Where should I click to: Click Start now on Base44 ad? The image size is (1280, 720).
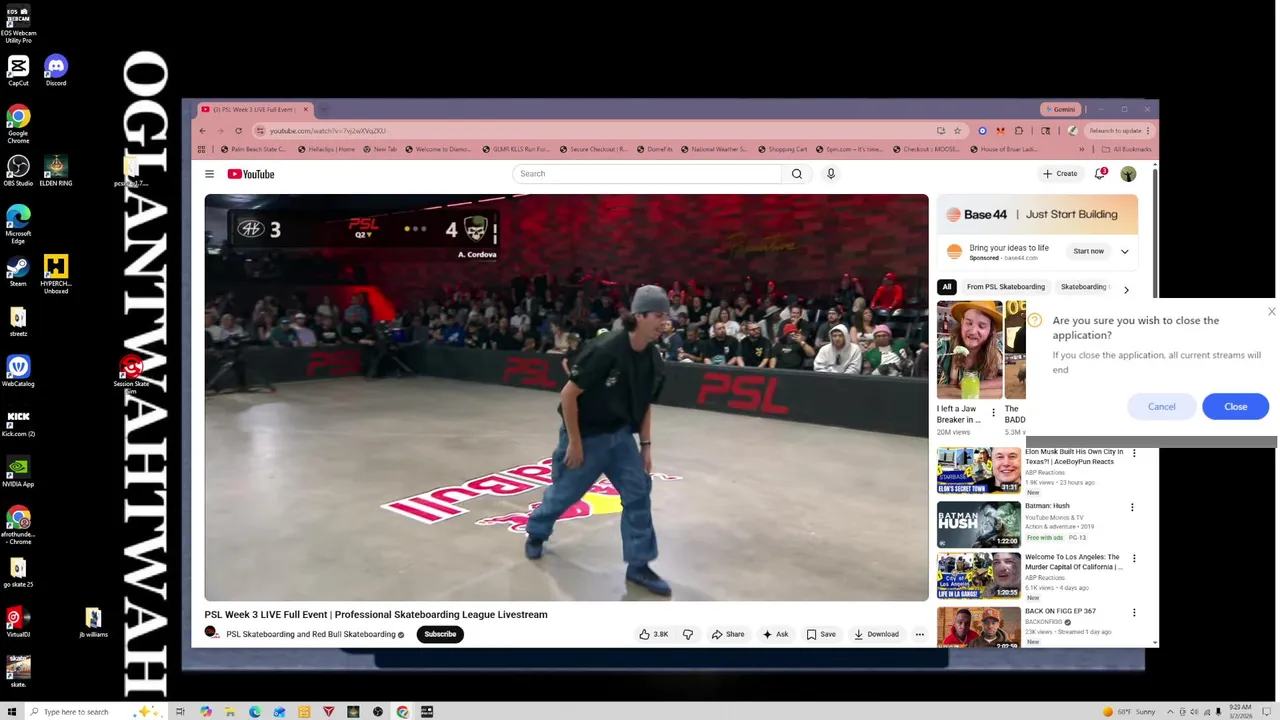pos(1088,251)
